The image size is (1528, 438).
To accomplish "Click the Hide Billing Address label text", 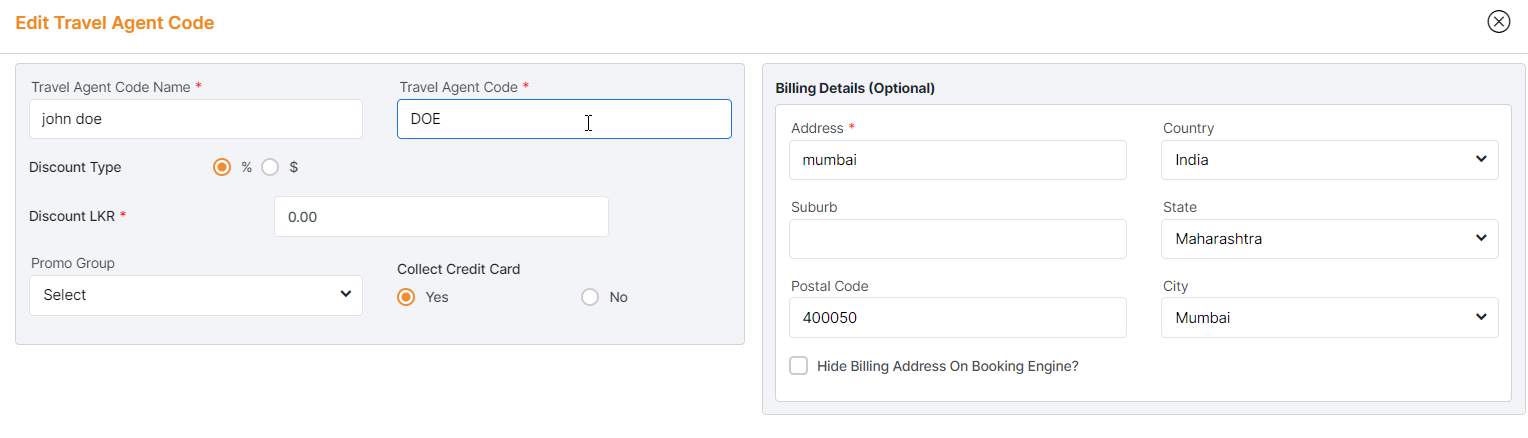I will click(947, 366).
